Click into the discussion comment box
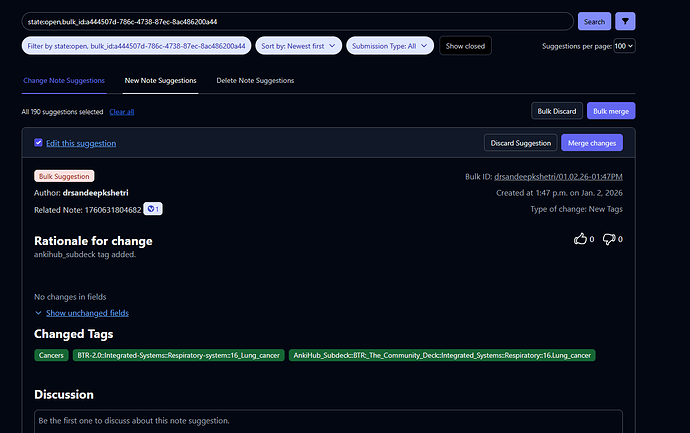Viewport: 690px width, 433px height. (328, 421)
